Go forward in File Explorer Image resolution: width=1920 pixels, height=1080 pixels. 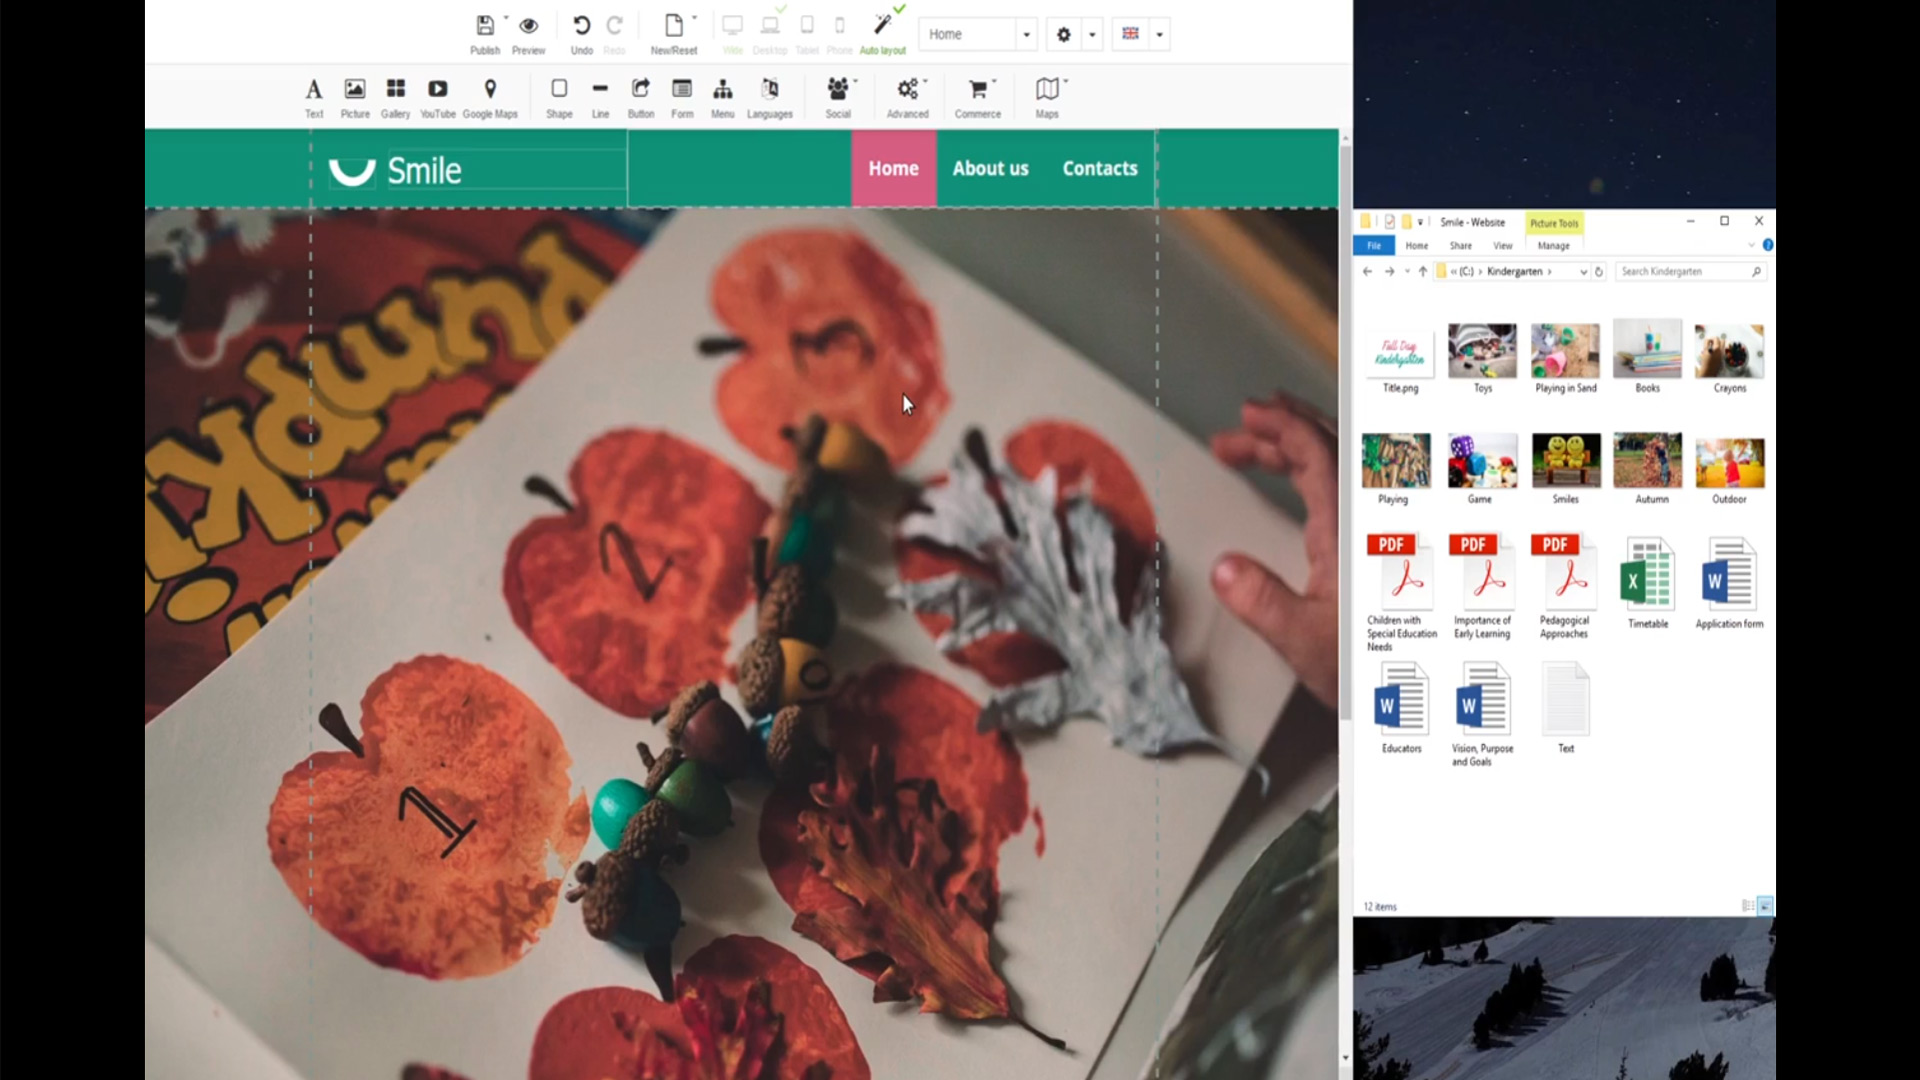tap(1389, 271)
